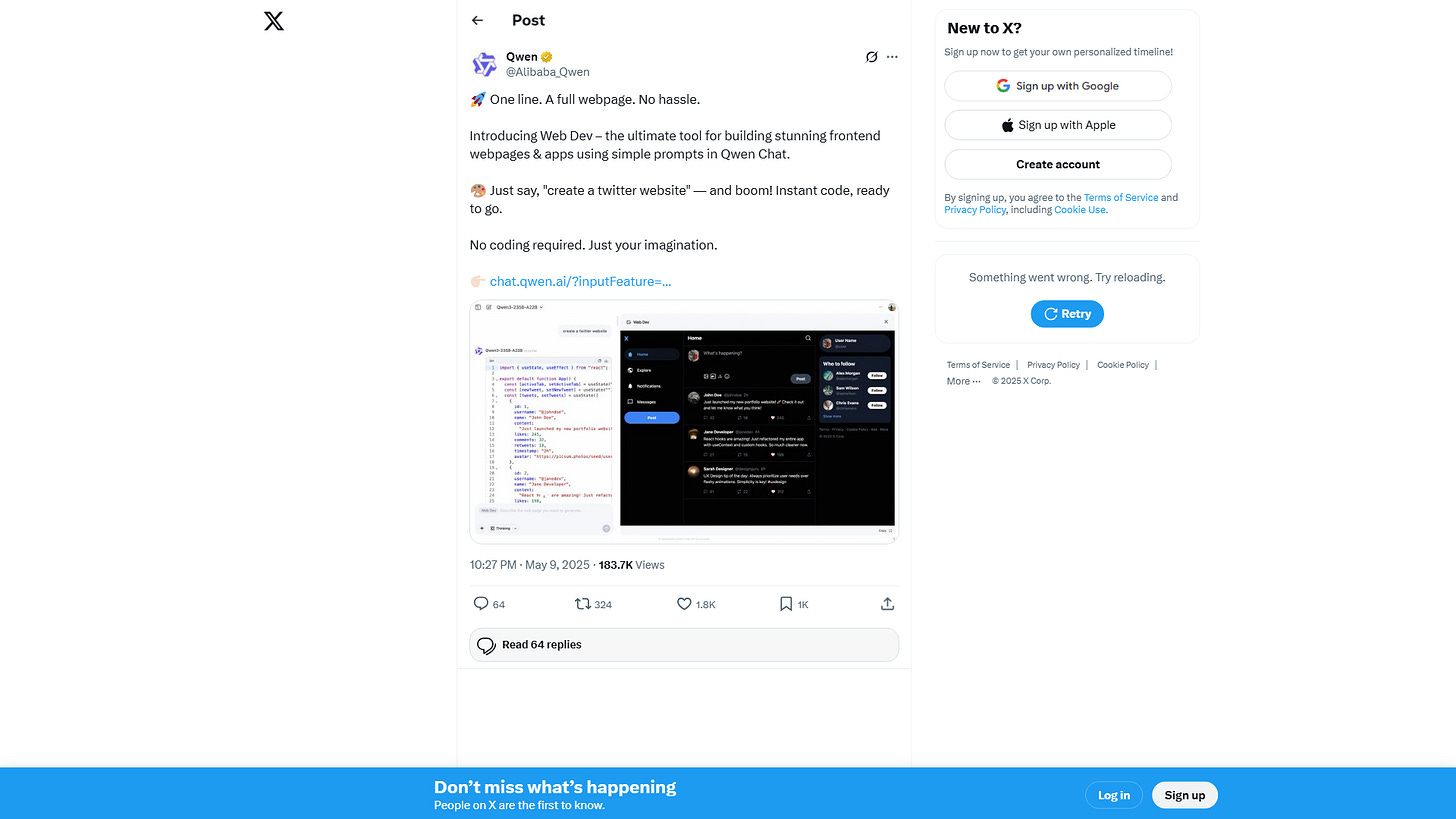Click the share upload icon
This screenshot has width=1456, height=819.
(887, 604)
